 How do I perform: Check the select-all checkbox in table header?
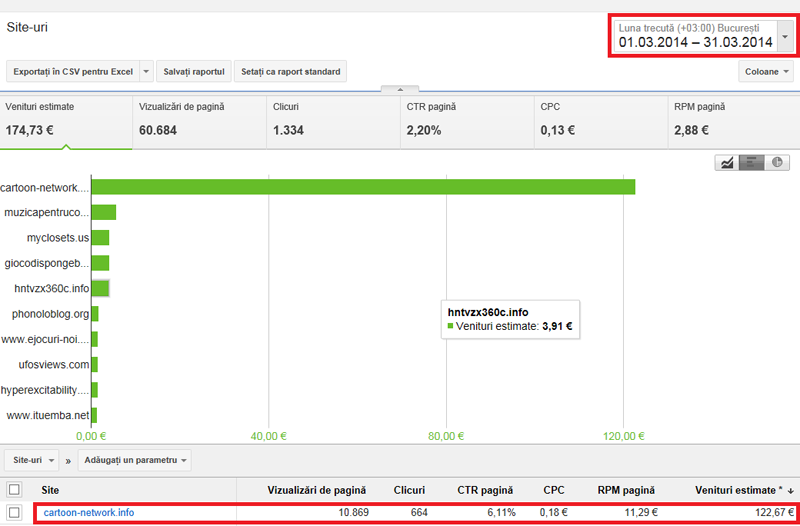(14, 490)
